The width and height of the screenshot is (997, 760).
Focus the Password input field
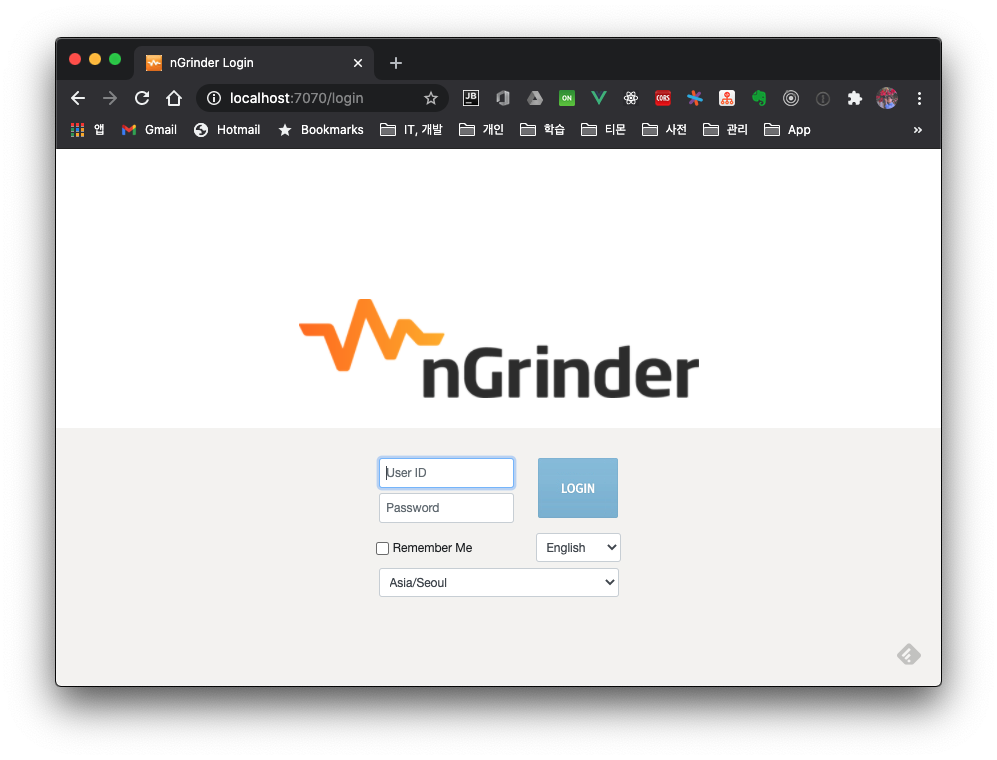[446, 508]
